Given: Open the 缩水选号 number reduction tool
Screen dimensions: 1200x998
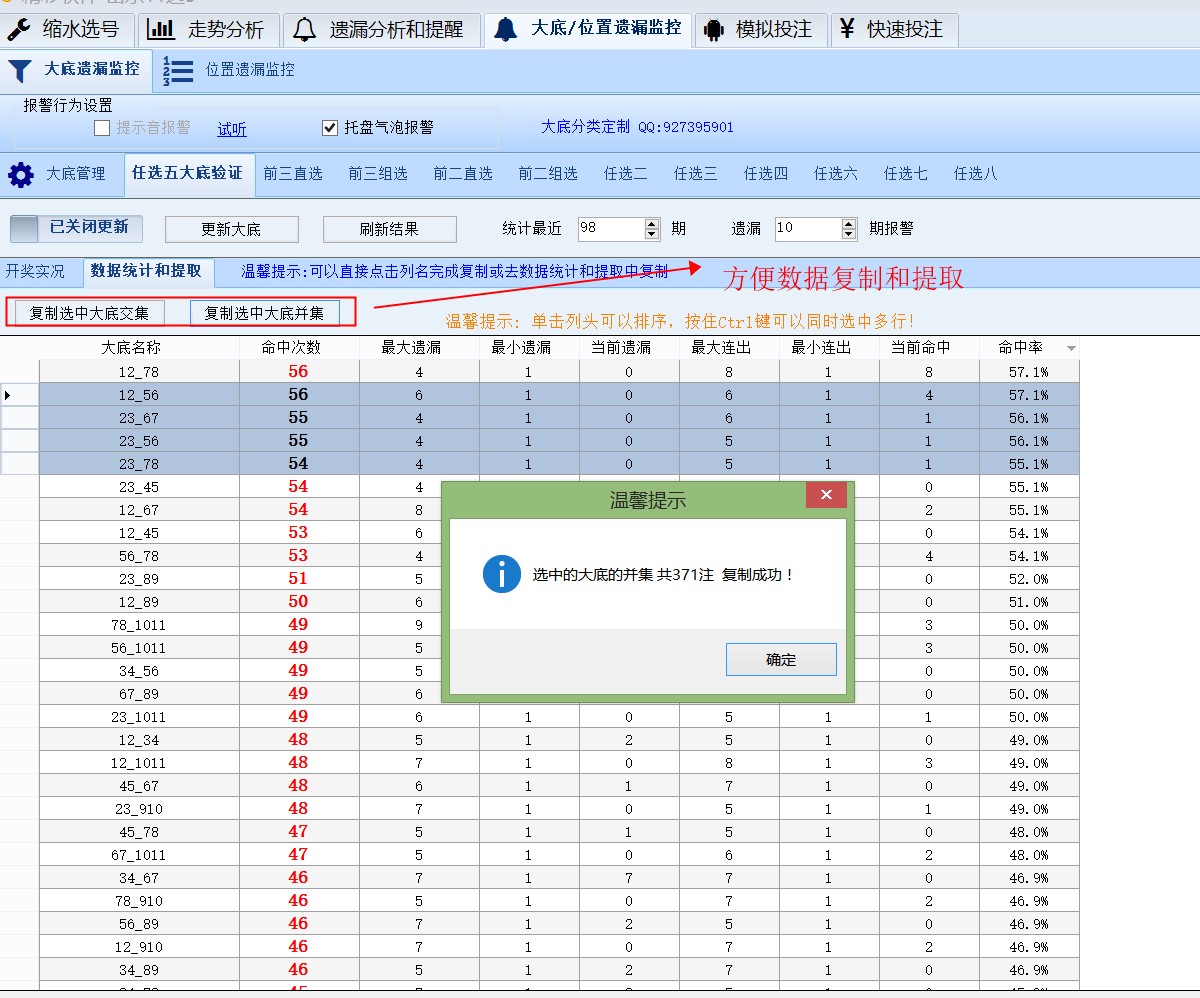Looking at the screenshot, I should click(65, 29).
